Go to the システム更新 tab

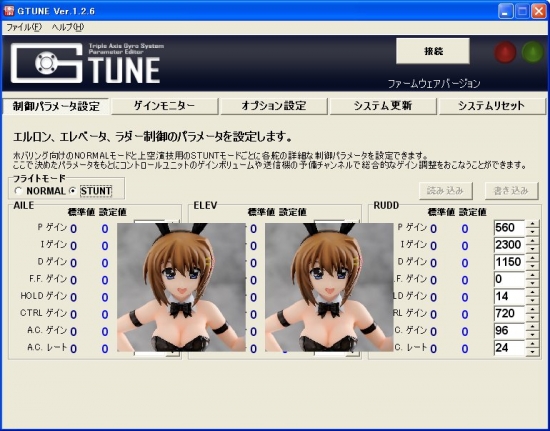click(383, 106)
